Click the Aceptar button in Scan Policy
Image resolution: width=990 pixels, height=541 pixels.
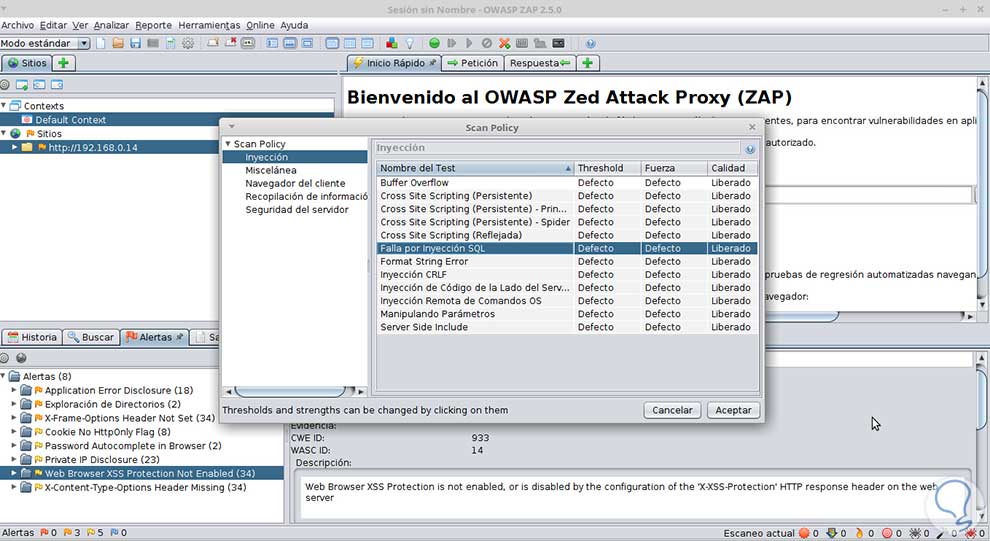click(x=733, y=410)
